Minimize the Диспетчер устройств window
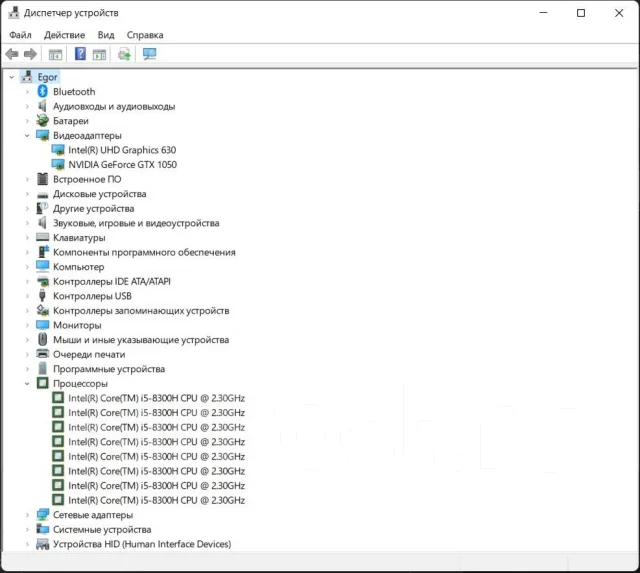 (x=543, y=13)
